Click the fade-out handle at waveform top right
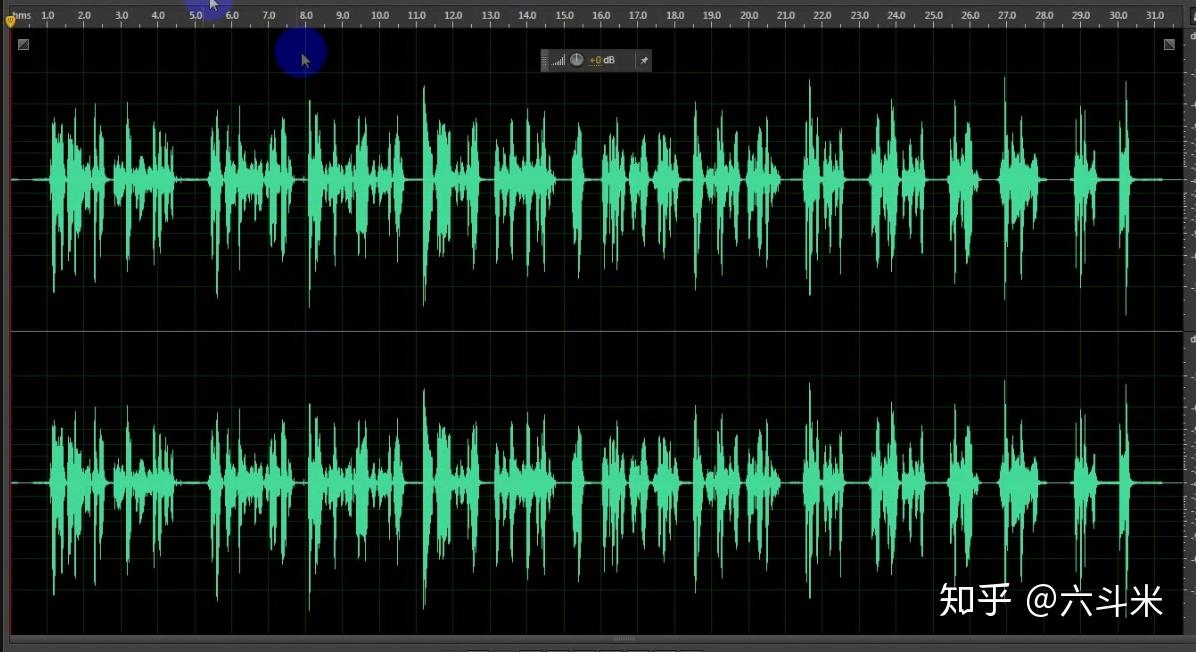1196x652 pixels. coord(1169,45)
